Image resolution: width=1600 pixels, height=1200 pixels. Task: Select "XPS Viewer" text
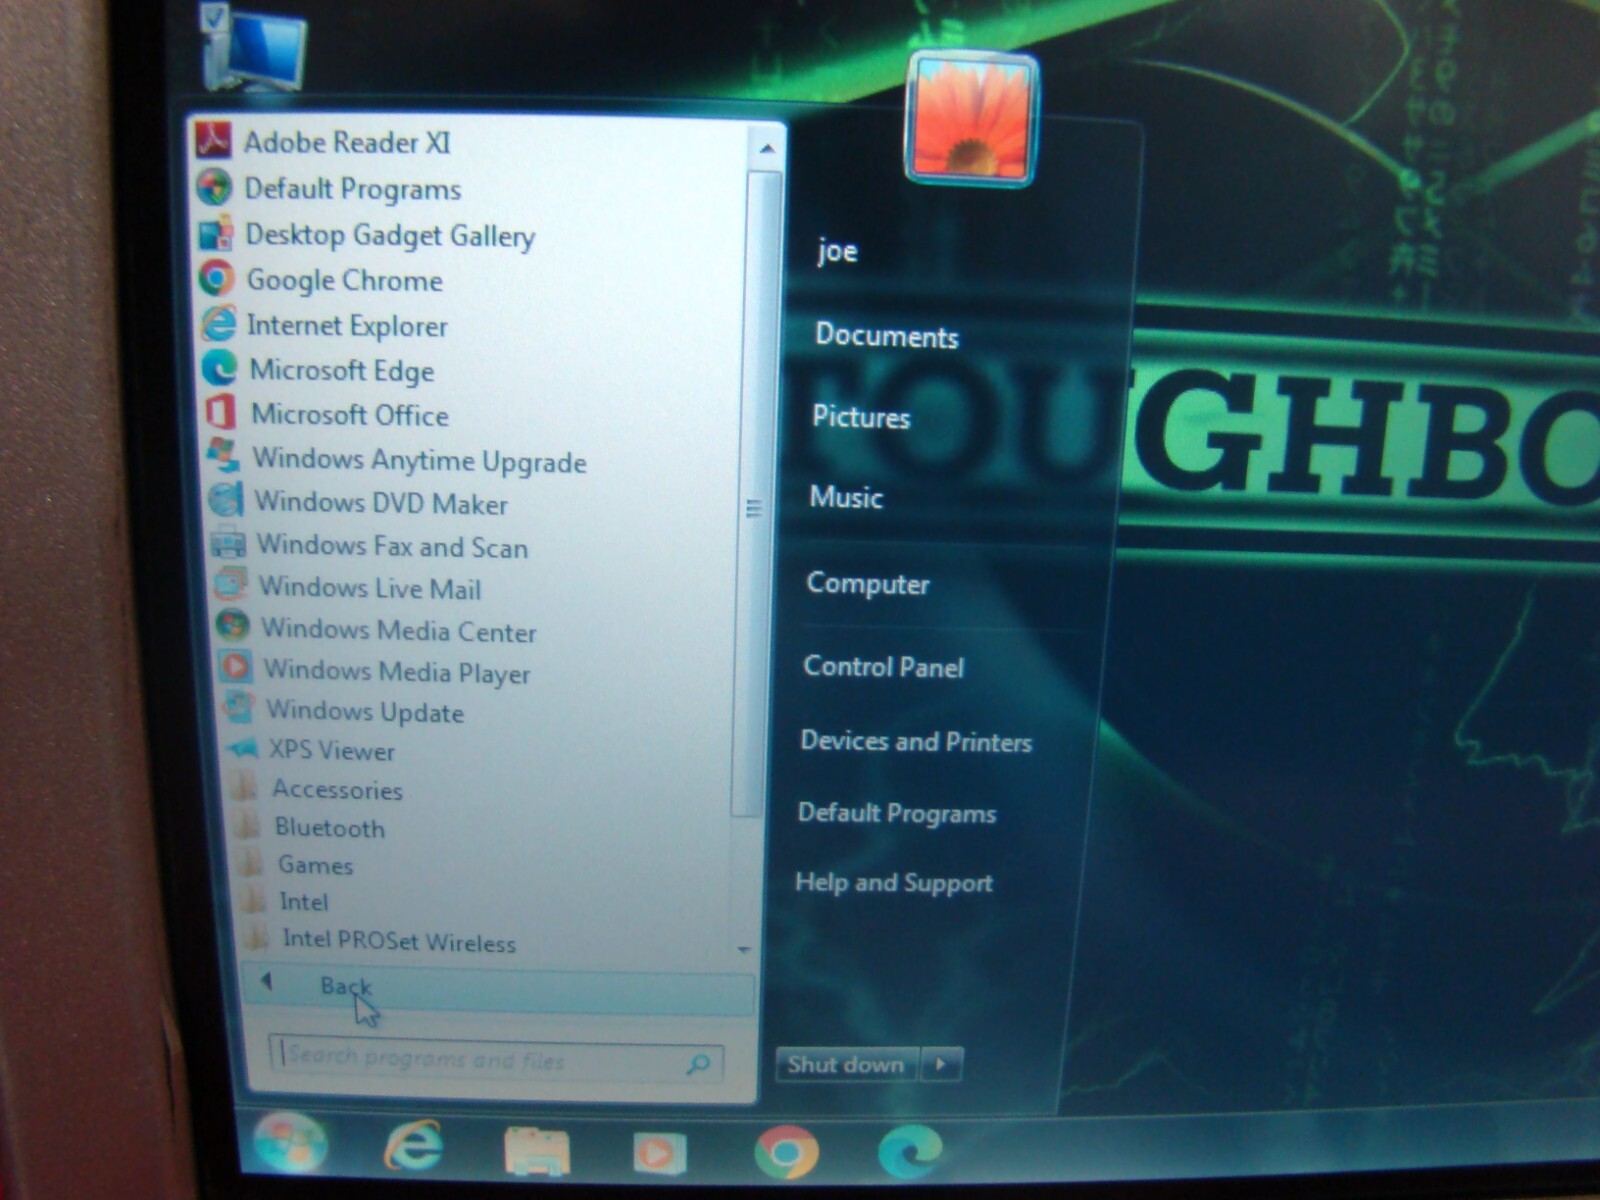coord(332,750)
